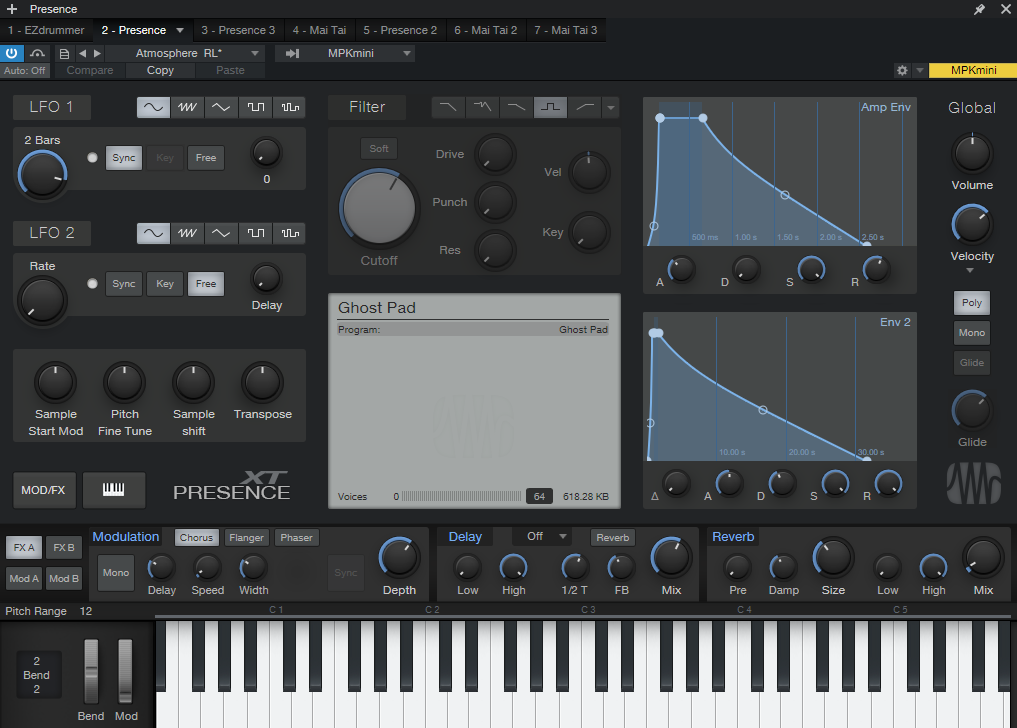This screenshot has width=1017, height=728.
Task: Choose the high-pass filter shape icon
Action: [x=584, y=107]
